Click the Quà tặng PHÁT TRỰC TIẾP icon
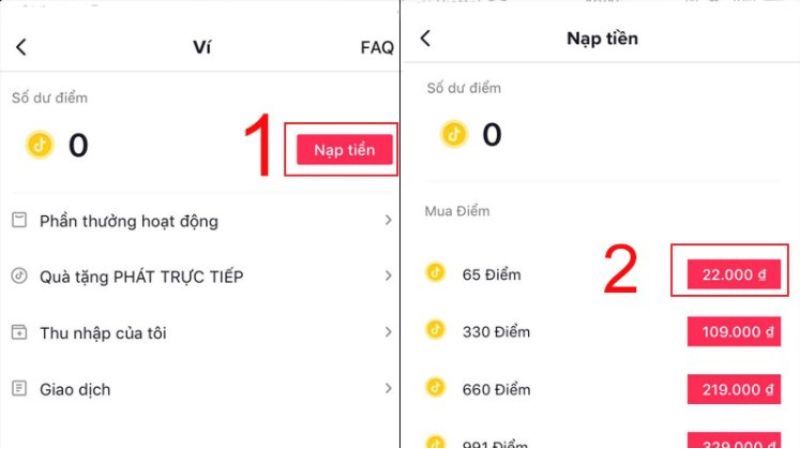Screen dimensions: 800x449 pos(19,276)
